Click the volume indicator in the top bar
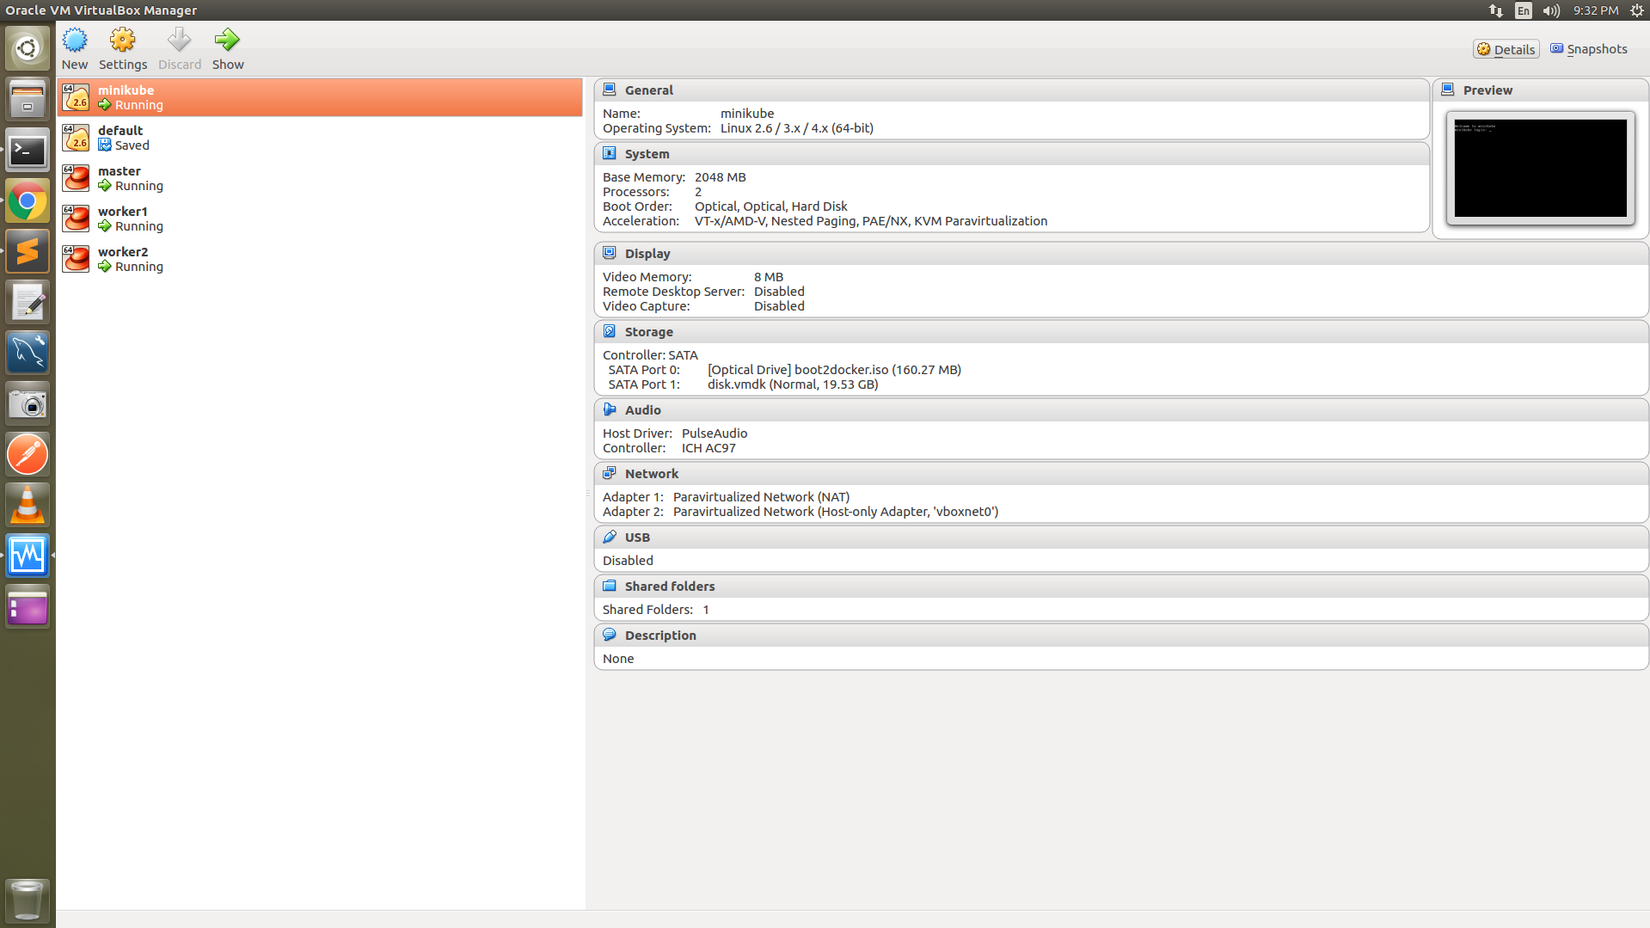Viewport: 1650px width, 928px height. click(1551, 10)
